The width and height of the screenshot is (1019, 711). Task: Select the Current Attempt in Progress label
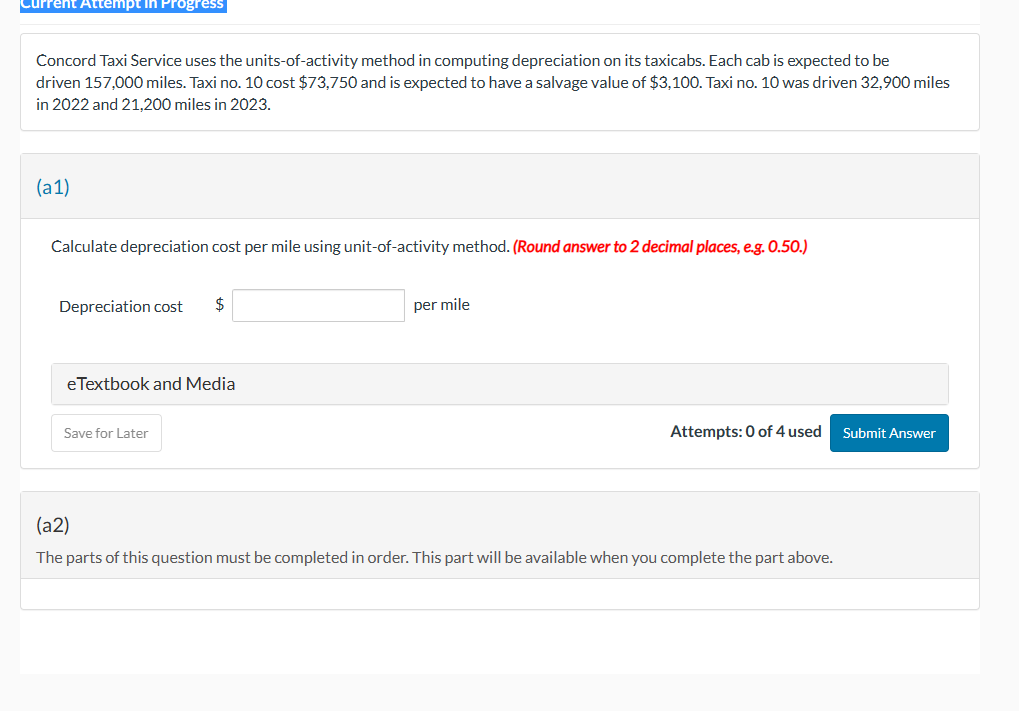[122, 5]
